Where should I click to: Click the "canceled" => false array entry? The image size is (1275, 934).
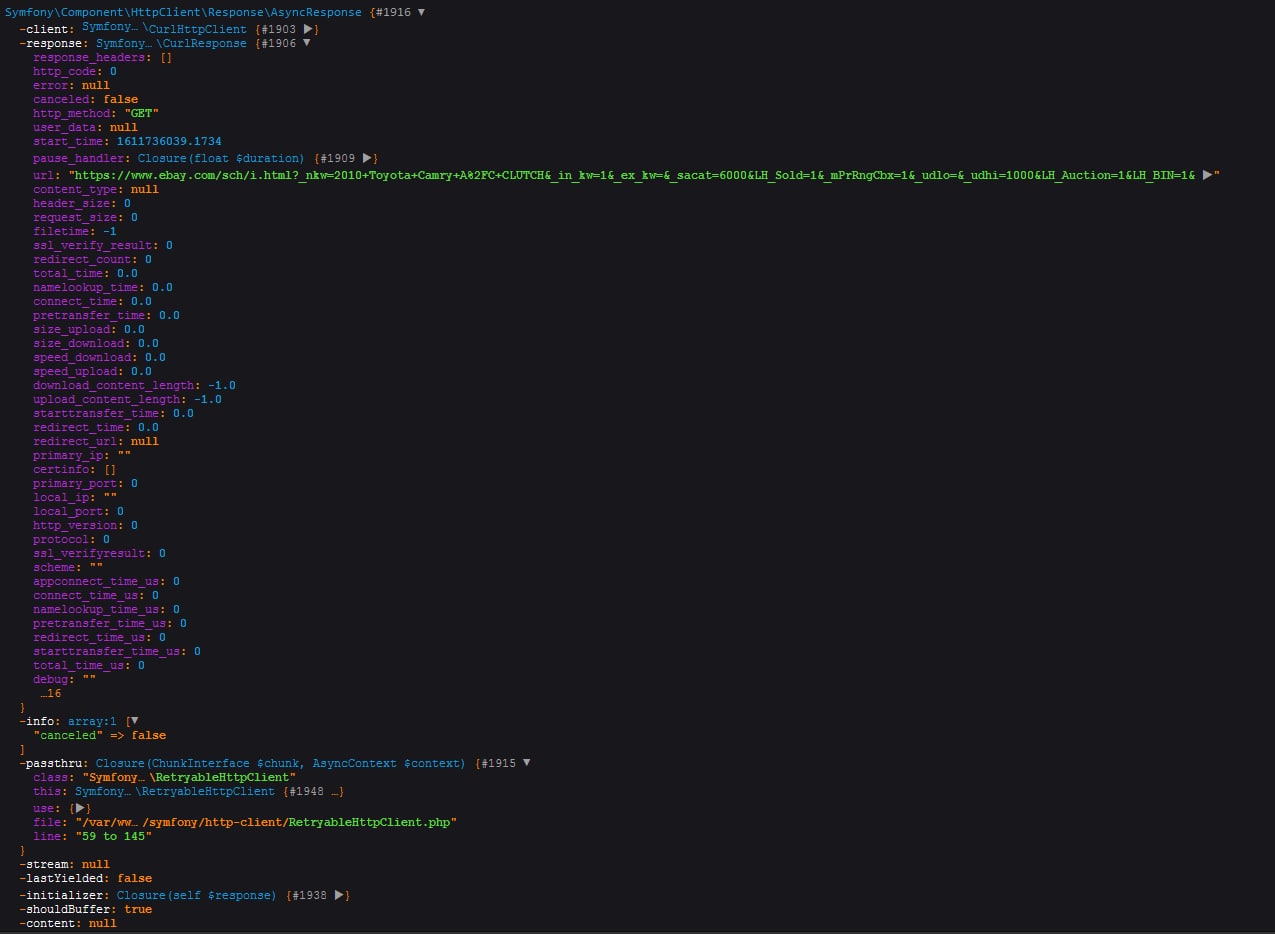pos(100,735)
